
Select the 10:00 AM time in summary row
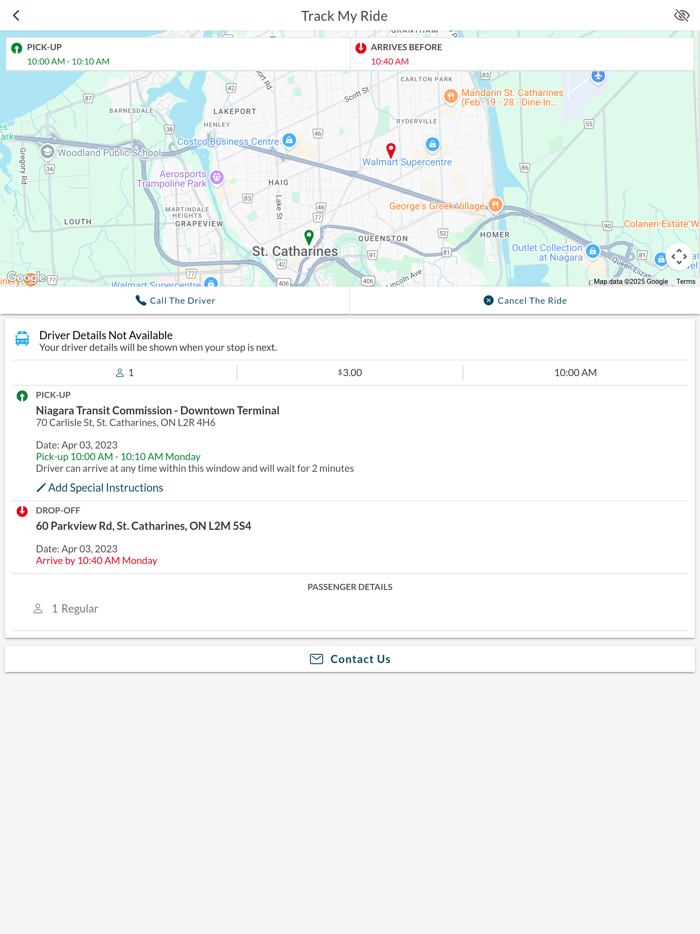[575, 373]
